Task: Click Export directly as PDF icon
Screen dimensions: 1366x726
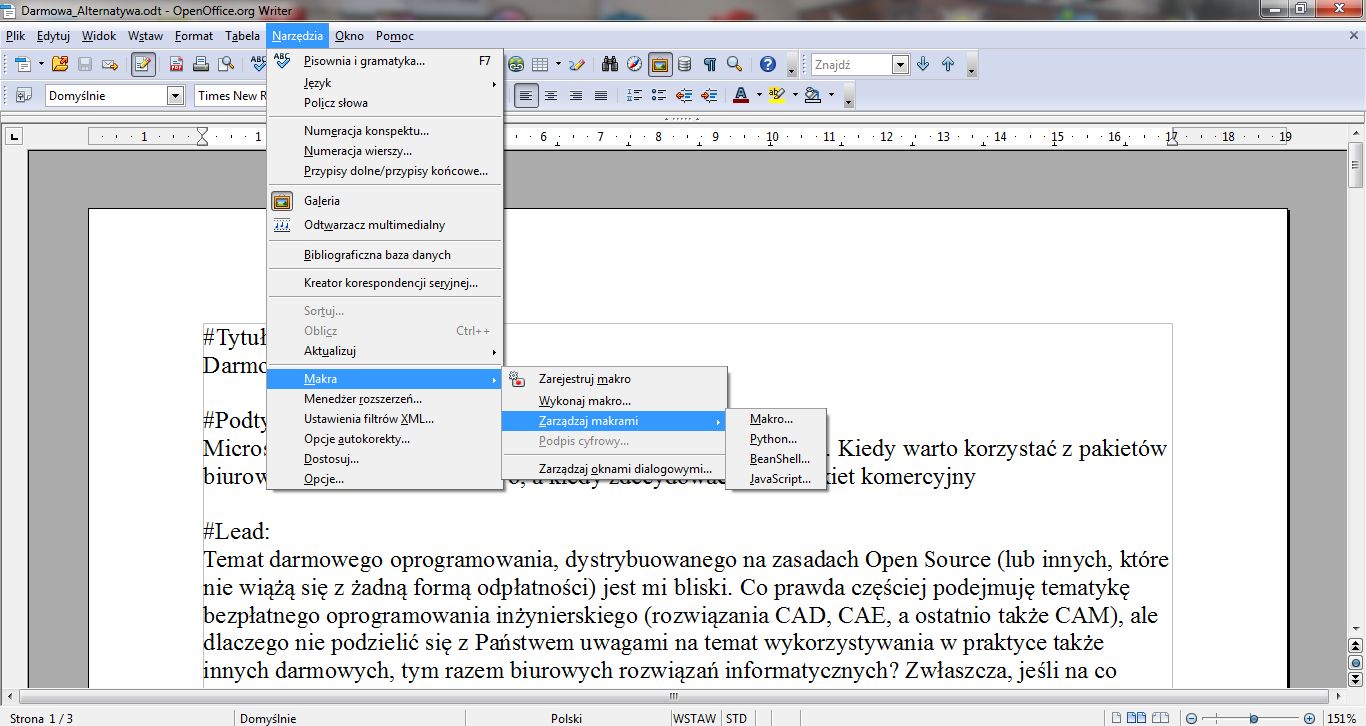Action: (176, 64)
